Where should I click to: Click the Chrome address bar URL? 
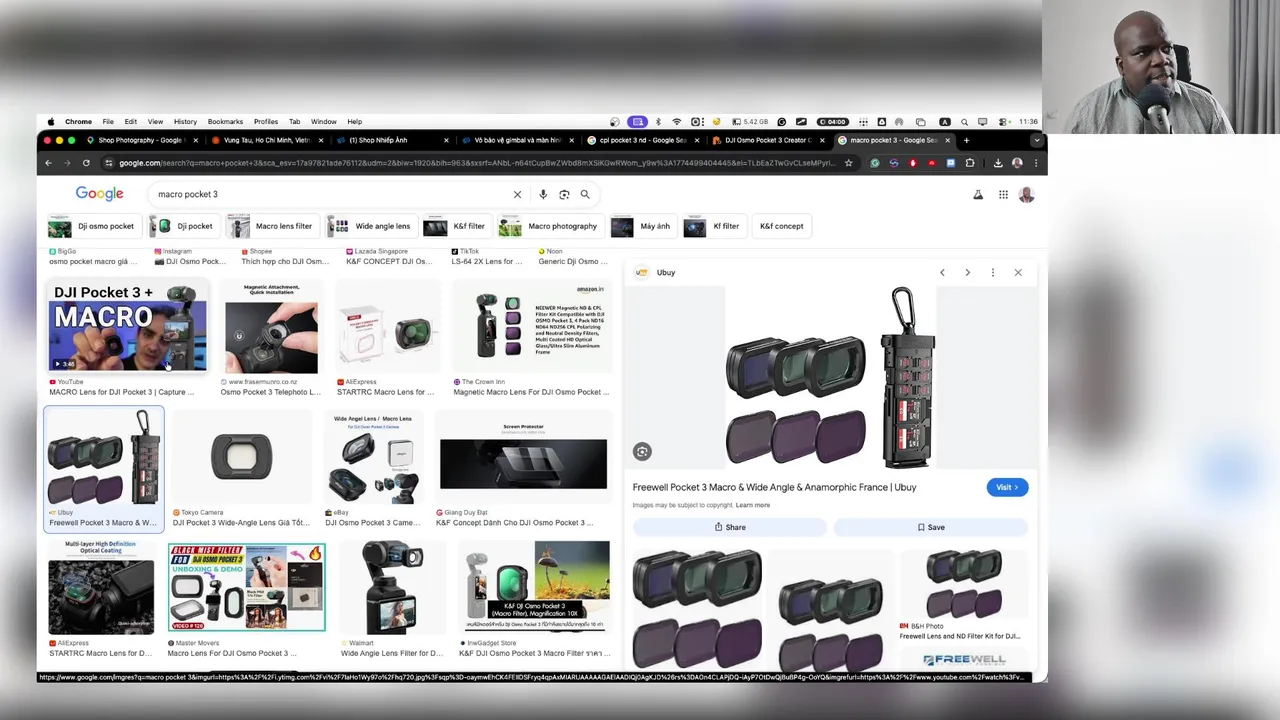tap(476, 163)
